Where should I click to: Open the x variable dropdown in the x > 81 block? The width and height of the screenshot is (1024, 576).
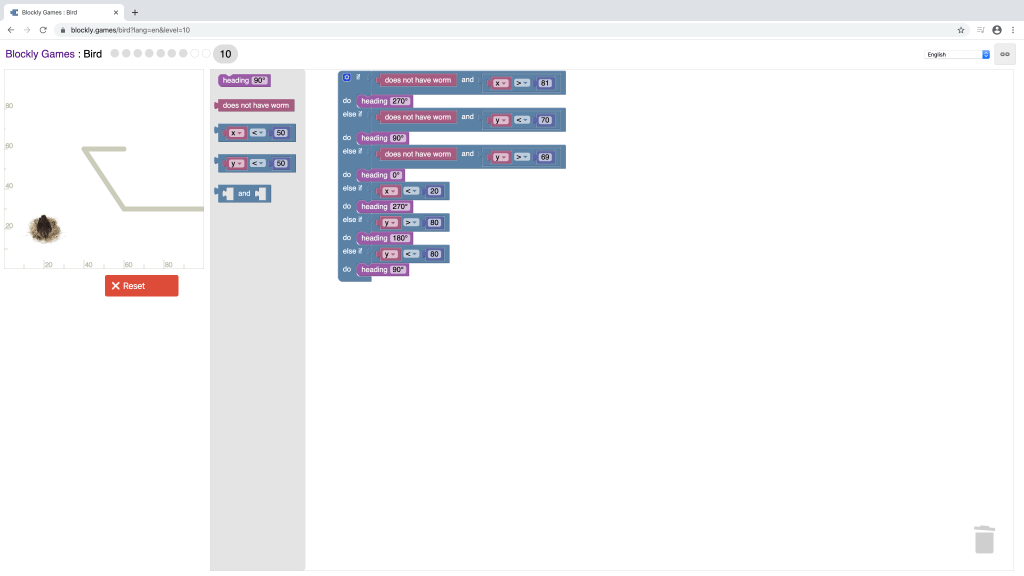pos(500,83)
